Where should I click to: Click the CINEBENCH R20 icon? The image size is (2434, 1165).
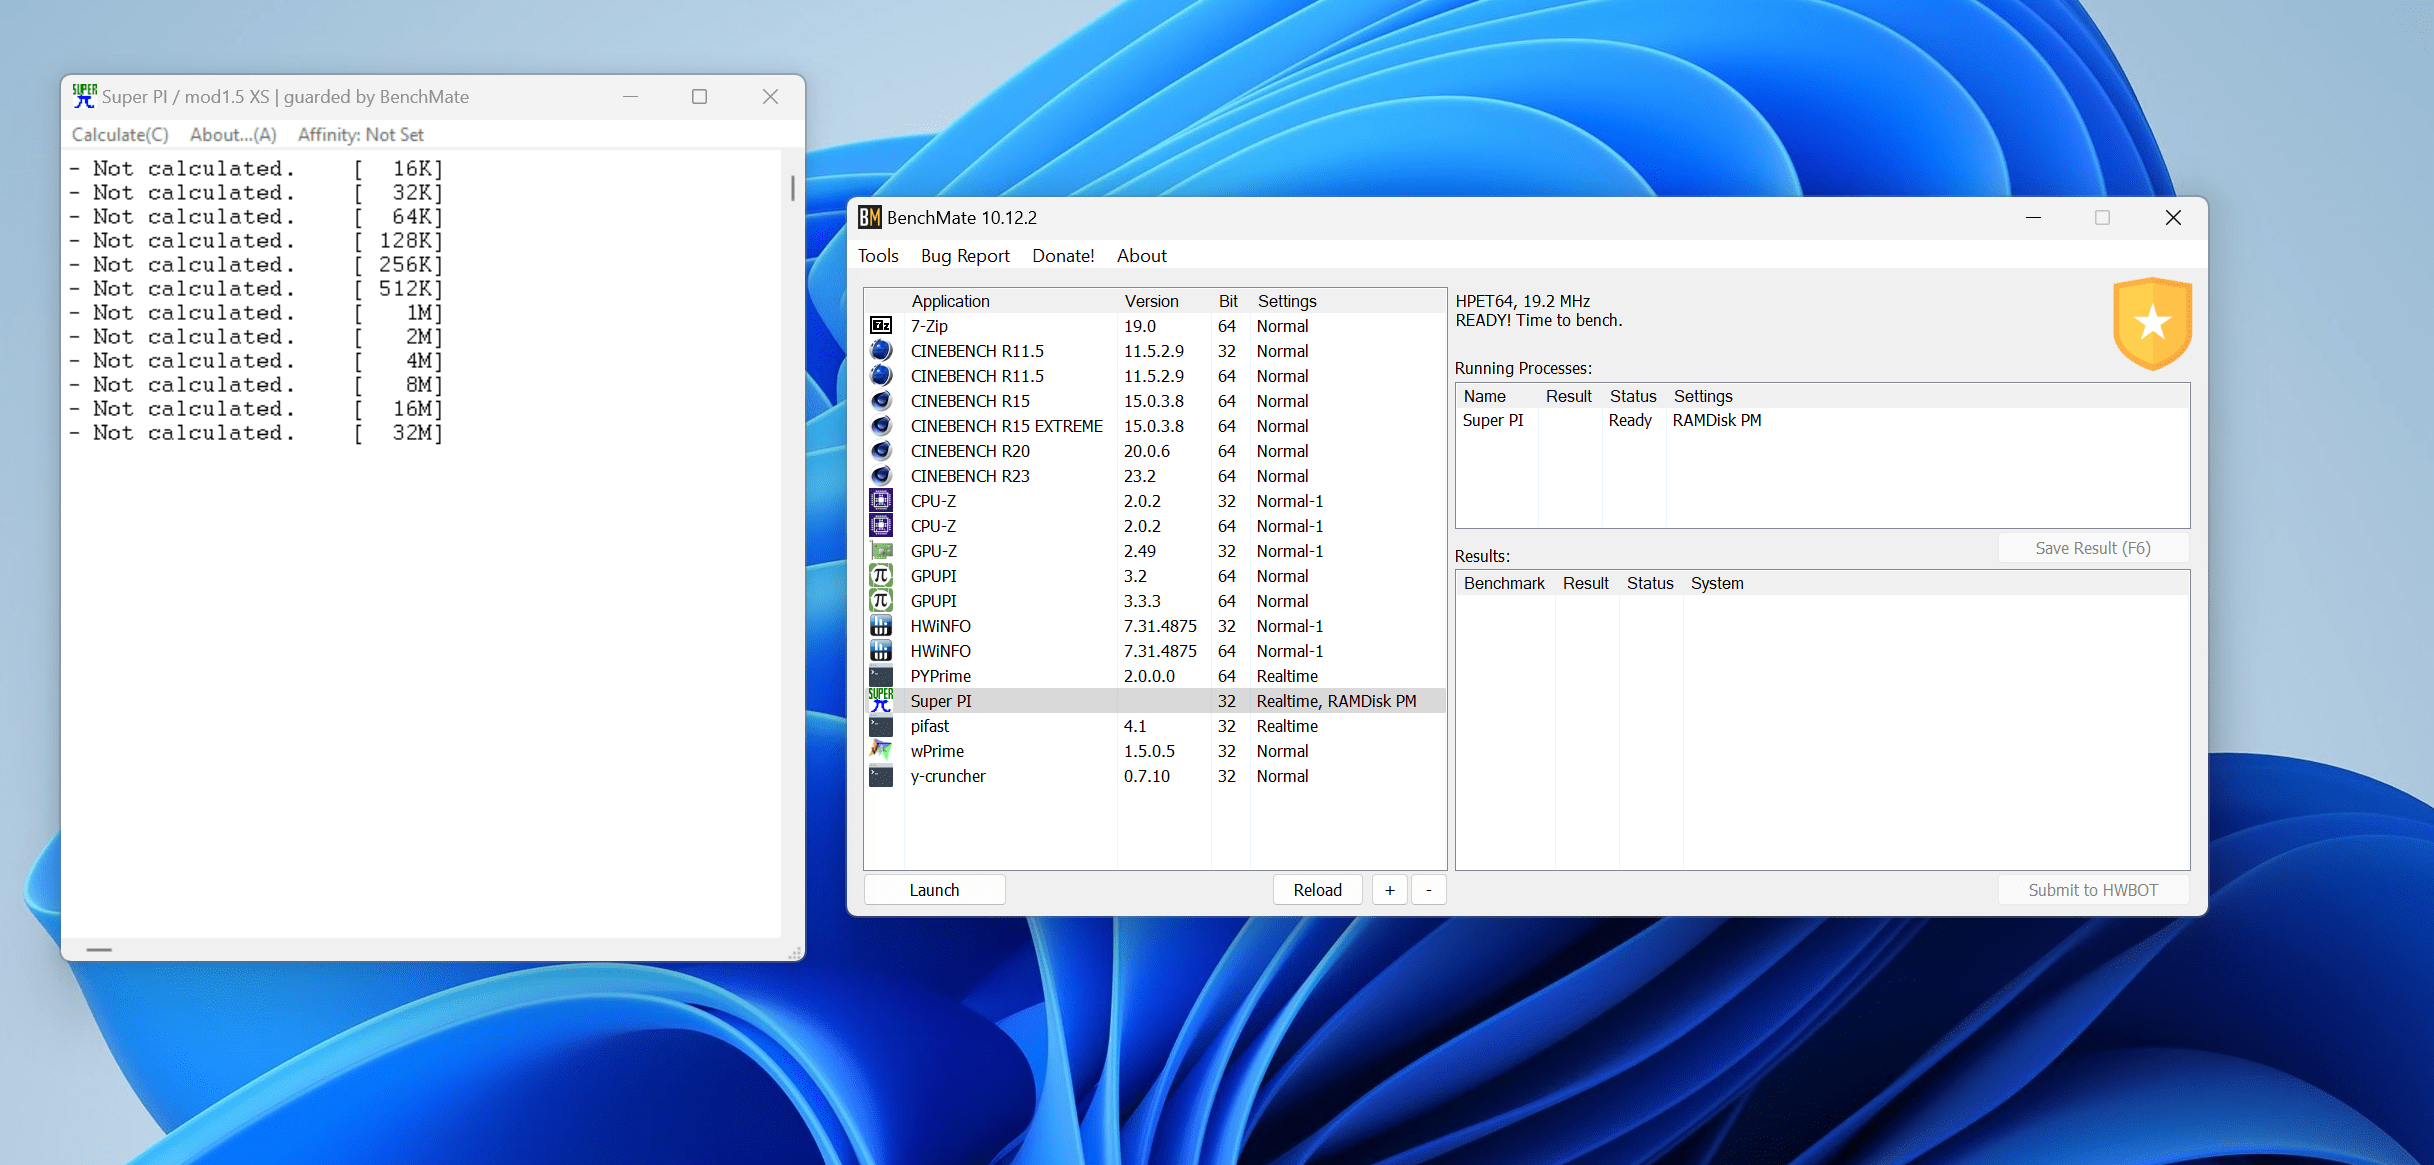(x=881, y=451)
